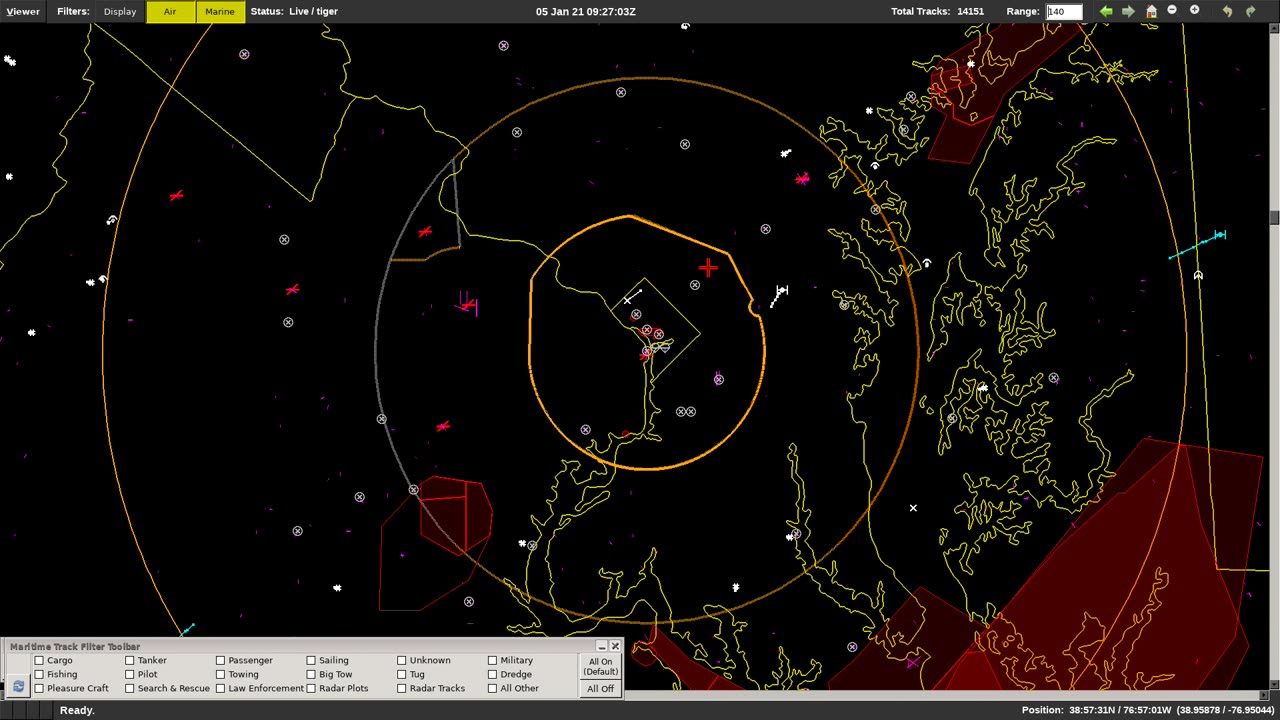Select the large red cross marker on the map
Screen dimensions: 1280x720
tap(708, 267)
